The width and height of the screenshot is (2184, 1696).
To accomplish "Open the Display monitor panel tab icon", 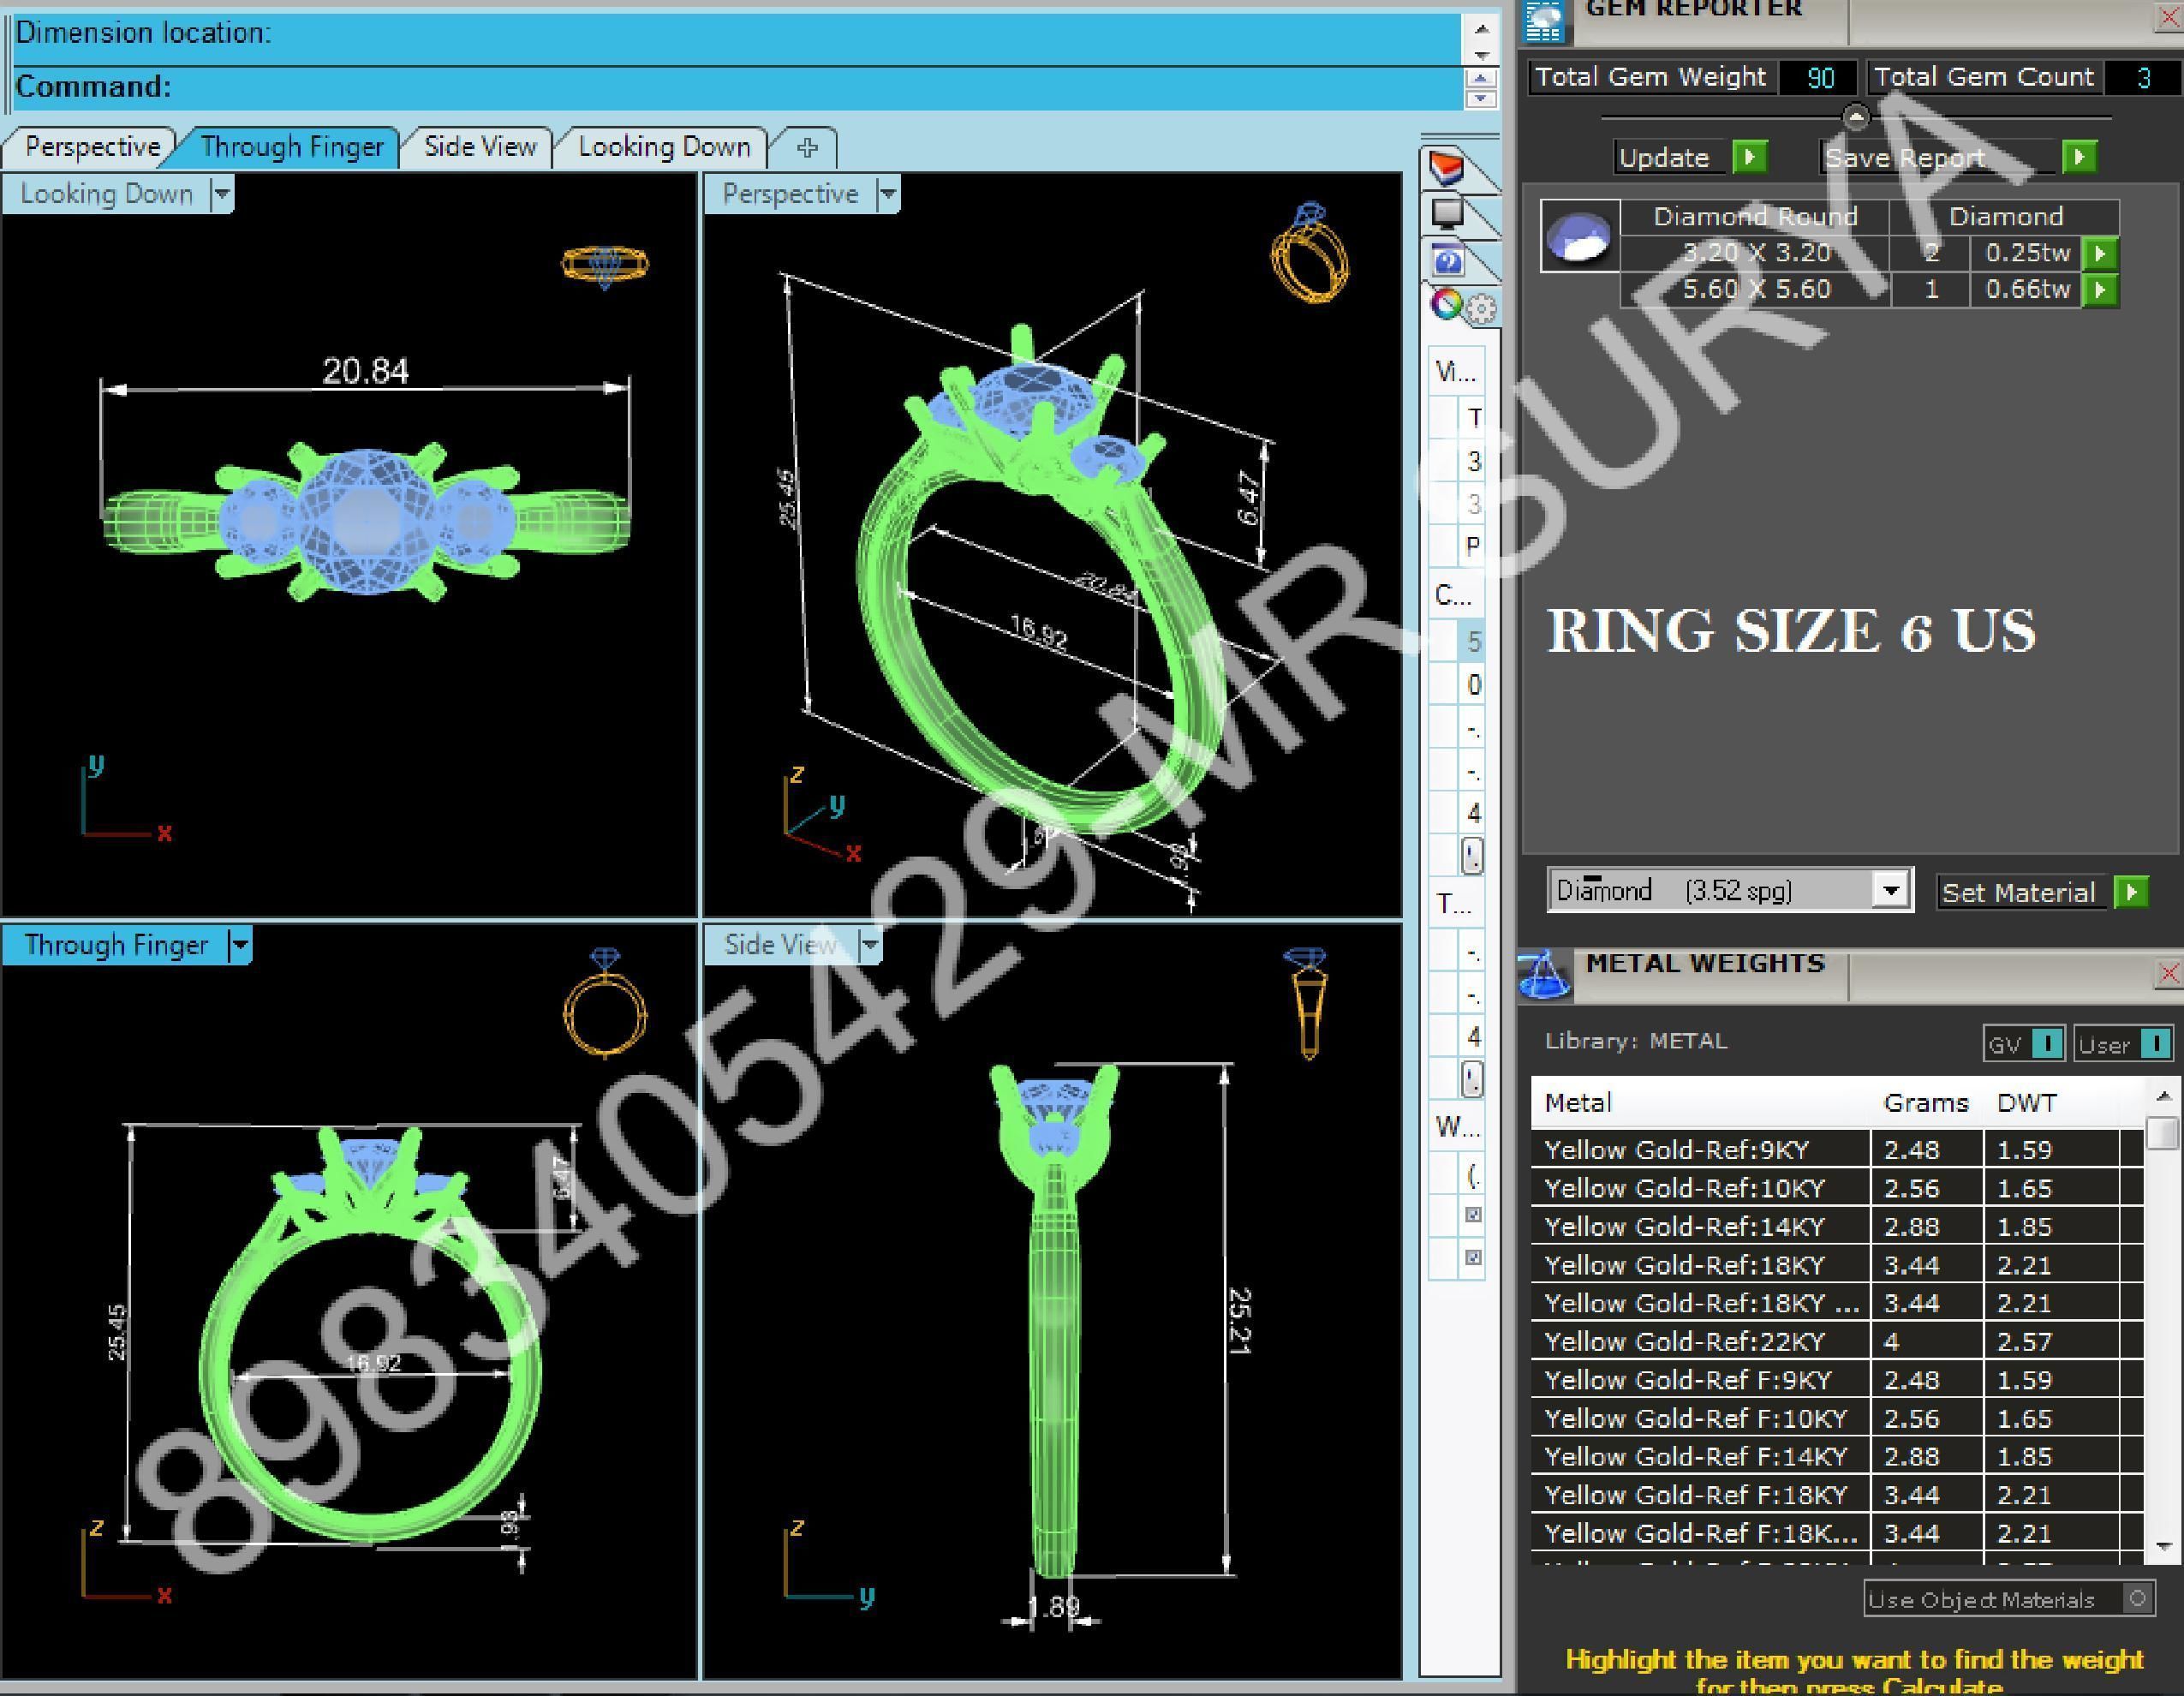I will (1447, 213).
